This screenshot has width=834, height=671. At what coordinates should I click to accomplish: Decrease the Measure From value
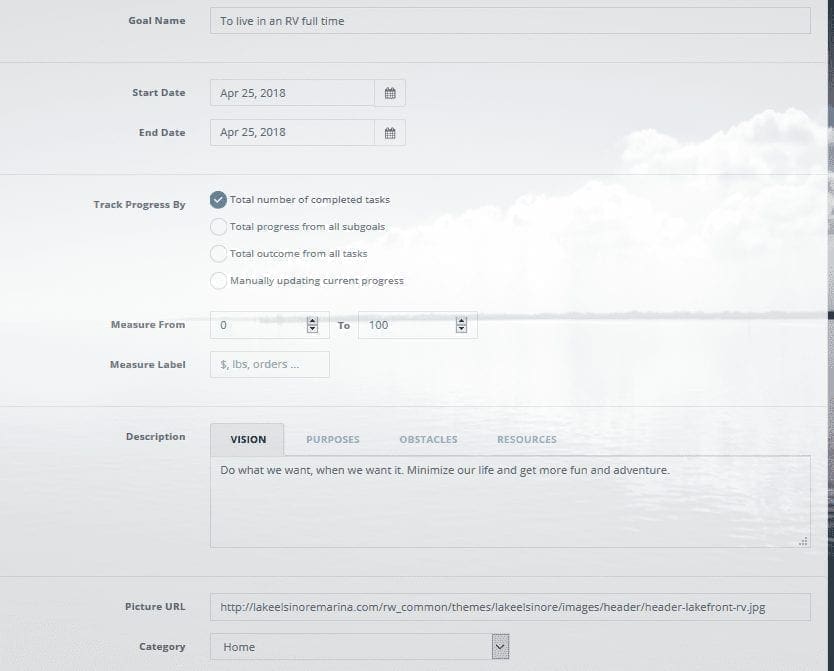pos(312,329)
